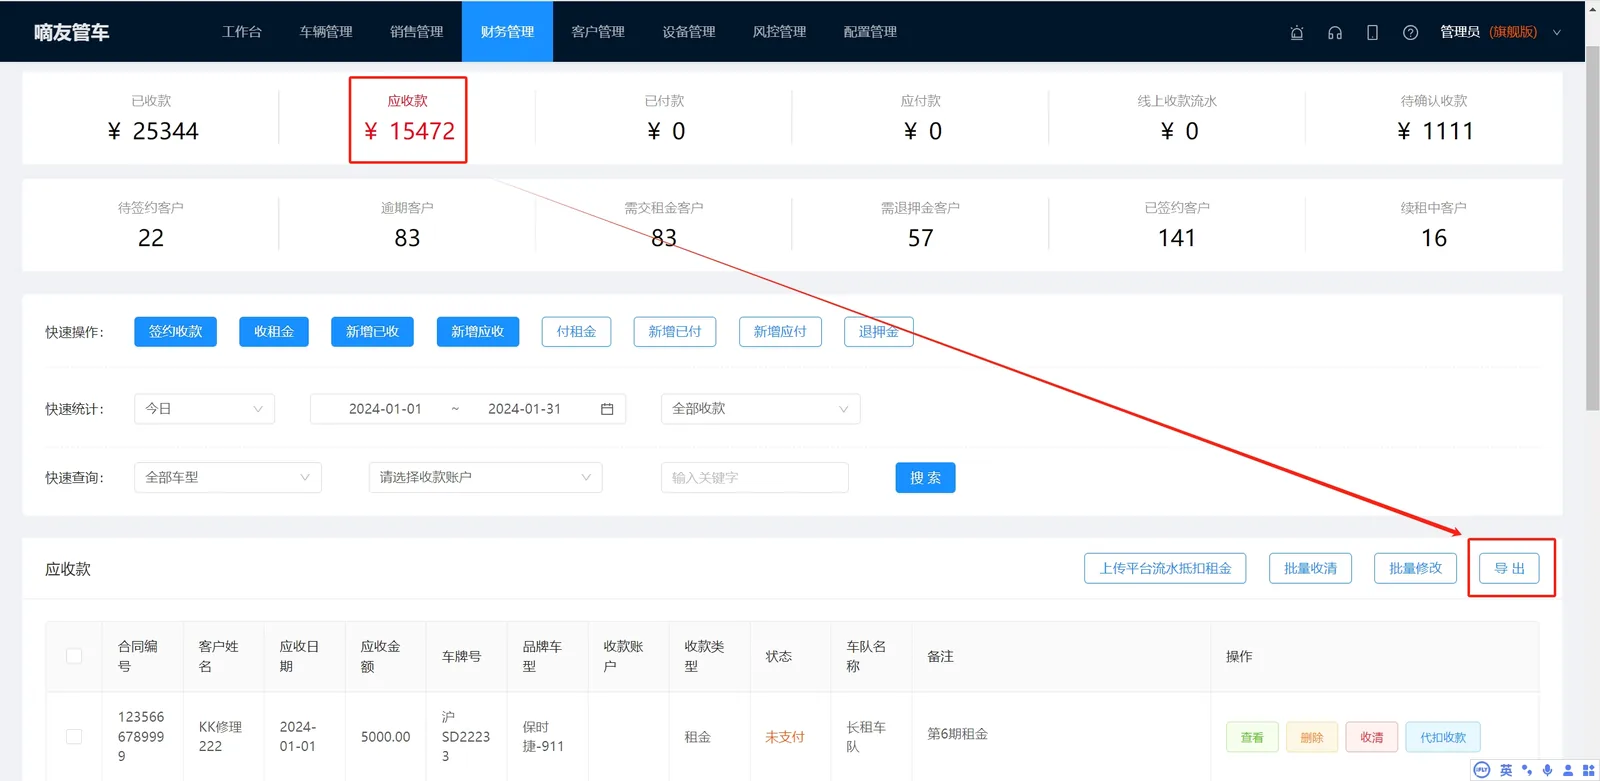Click the 新增应收 button

(x=478, y=331)
